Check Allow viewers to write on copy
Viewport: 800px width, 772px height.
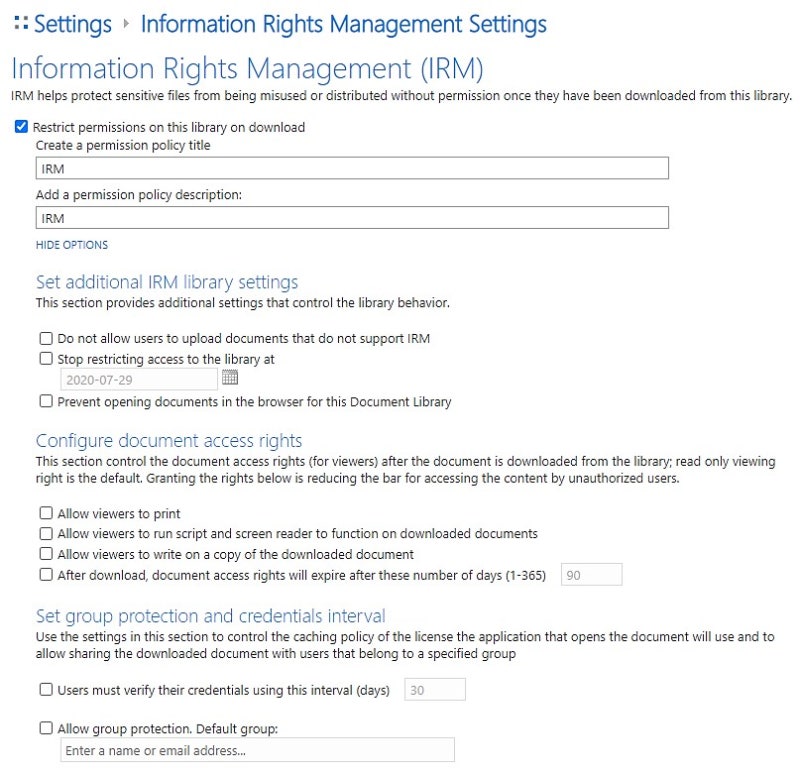(46, 554)
